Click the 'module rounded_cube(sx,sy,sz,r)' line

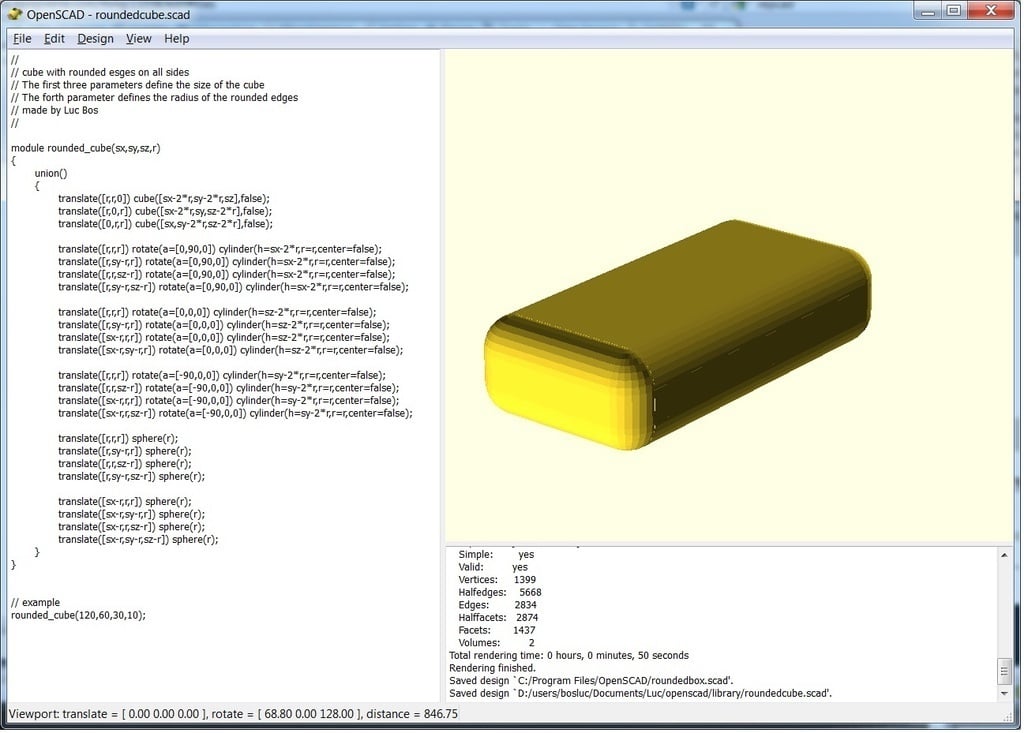(x=86, y=148)
